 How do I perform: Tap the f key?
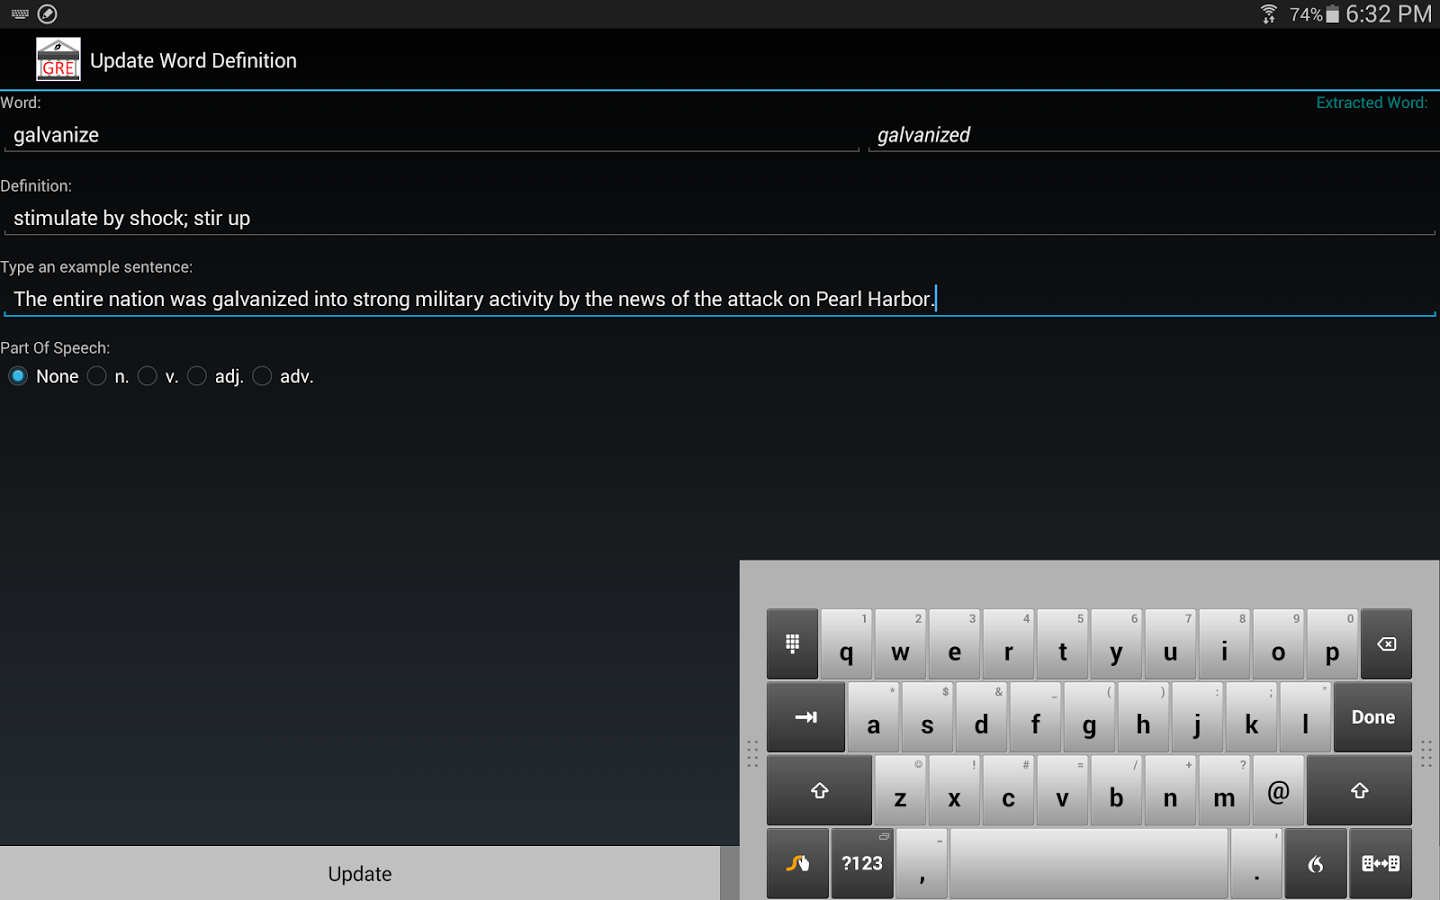coord(1035,717)
